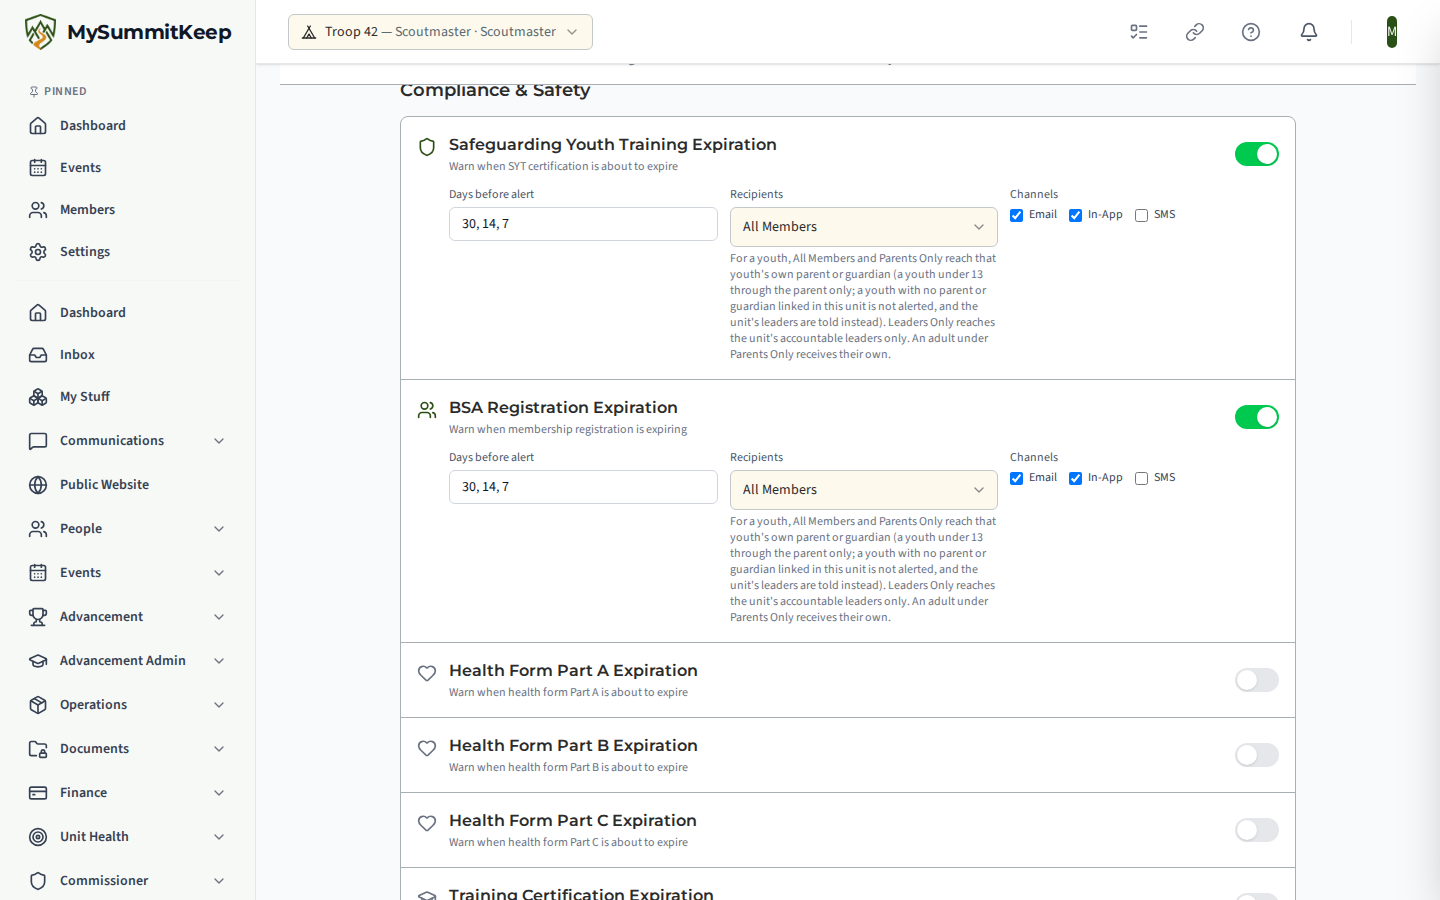Open the checklist icon in the top bar
This screenshot has height=900, width=1440.
1139,32
